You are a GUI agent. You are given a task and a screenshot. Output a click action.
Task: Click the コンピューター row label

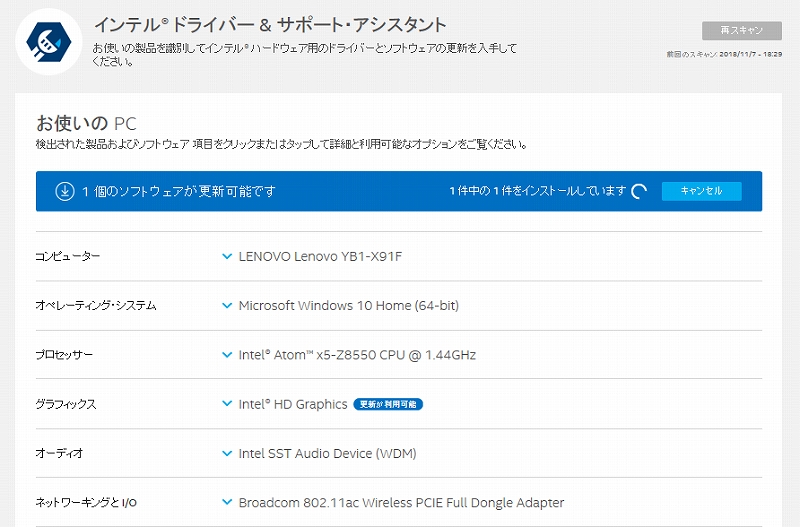click(67, 256)
